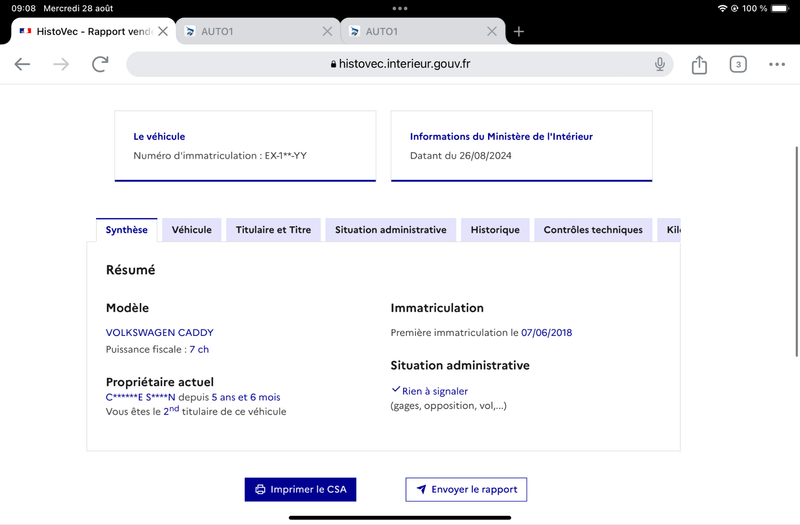Switch to the first AUTO1 browser tab
The height and width of the screenshot is (525, 800).
tap(258, 32)
